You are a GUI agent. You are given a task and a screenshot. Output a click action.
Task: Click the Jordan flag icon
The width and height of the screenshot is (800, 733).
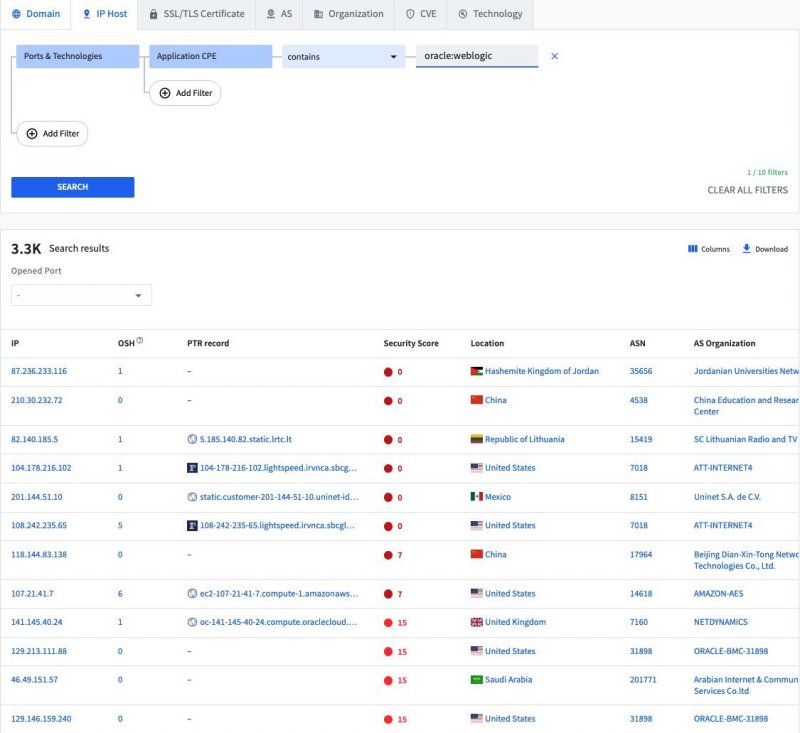(476, 371)
